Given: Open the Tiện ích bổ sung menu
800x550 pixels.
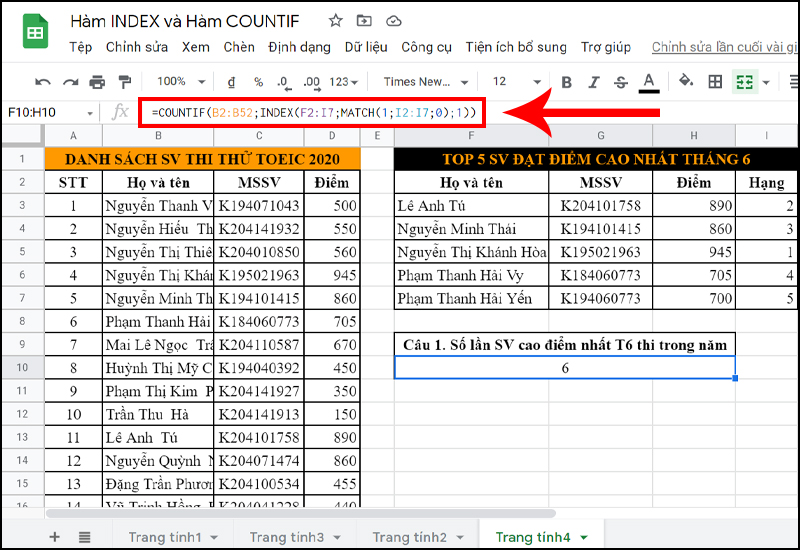Looking at the screenshot, I should [x=516, y=47].
